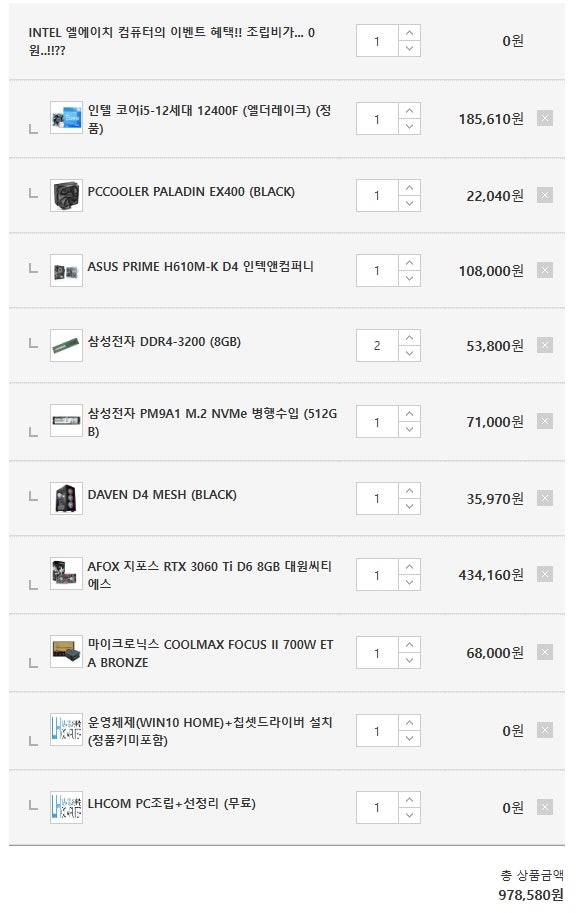Increase Samsung DDR4-3200 quantity with up arrow

[409, 338]
